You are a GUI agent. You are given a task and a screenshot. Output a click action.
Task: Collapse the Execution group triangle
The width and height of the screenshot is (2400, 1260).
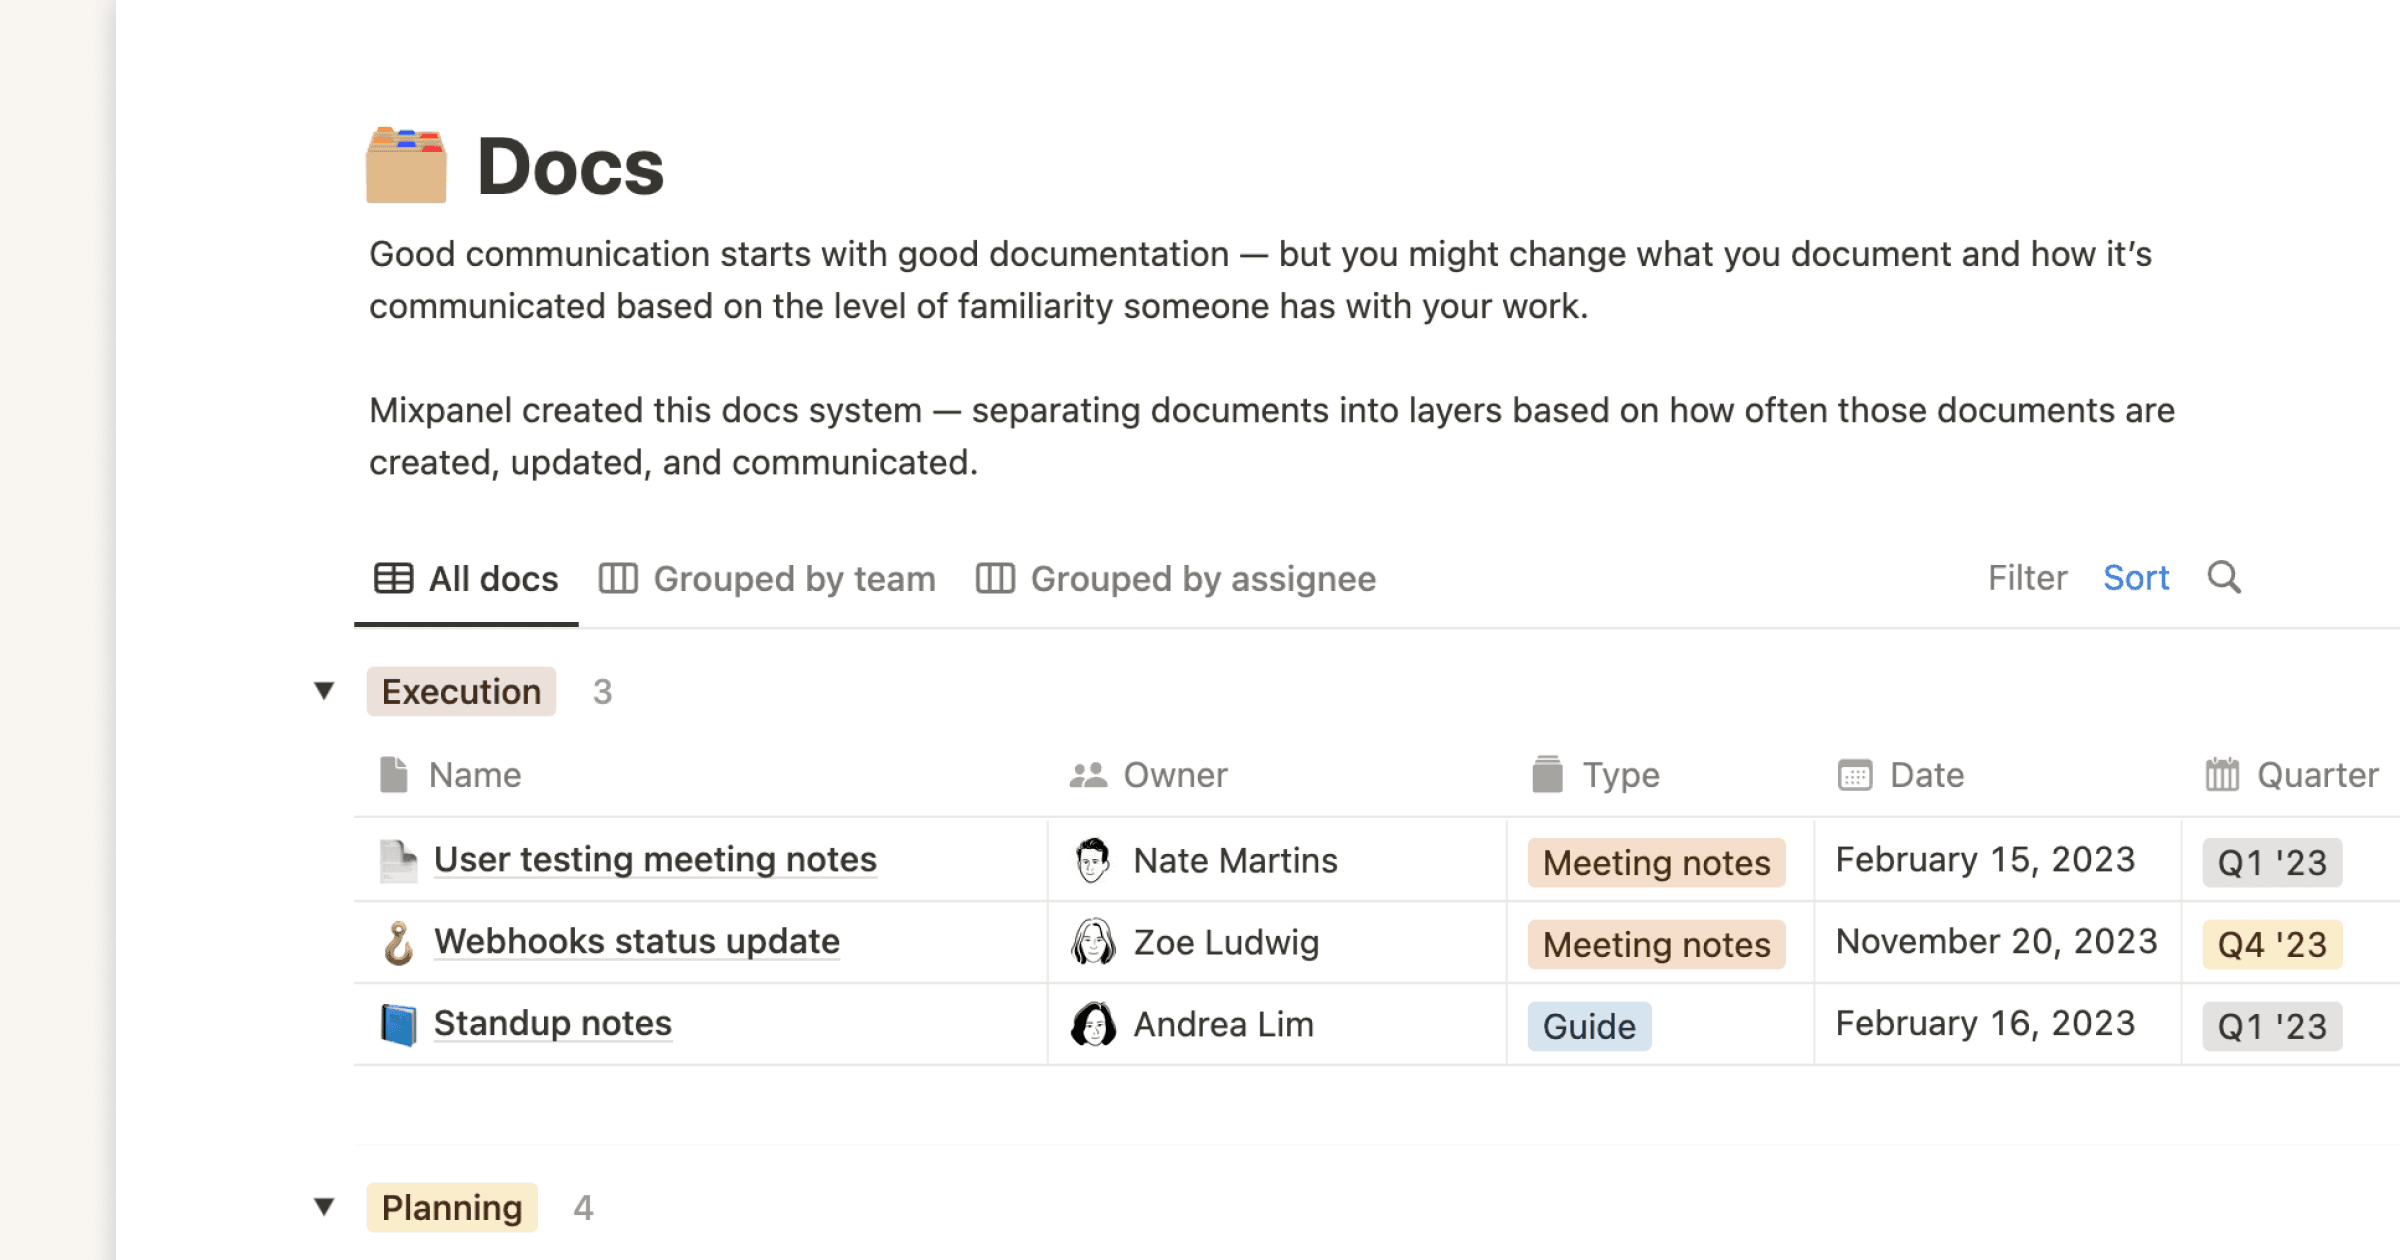326,691
